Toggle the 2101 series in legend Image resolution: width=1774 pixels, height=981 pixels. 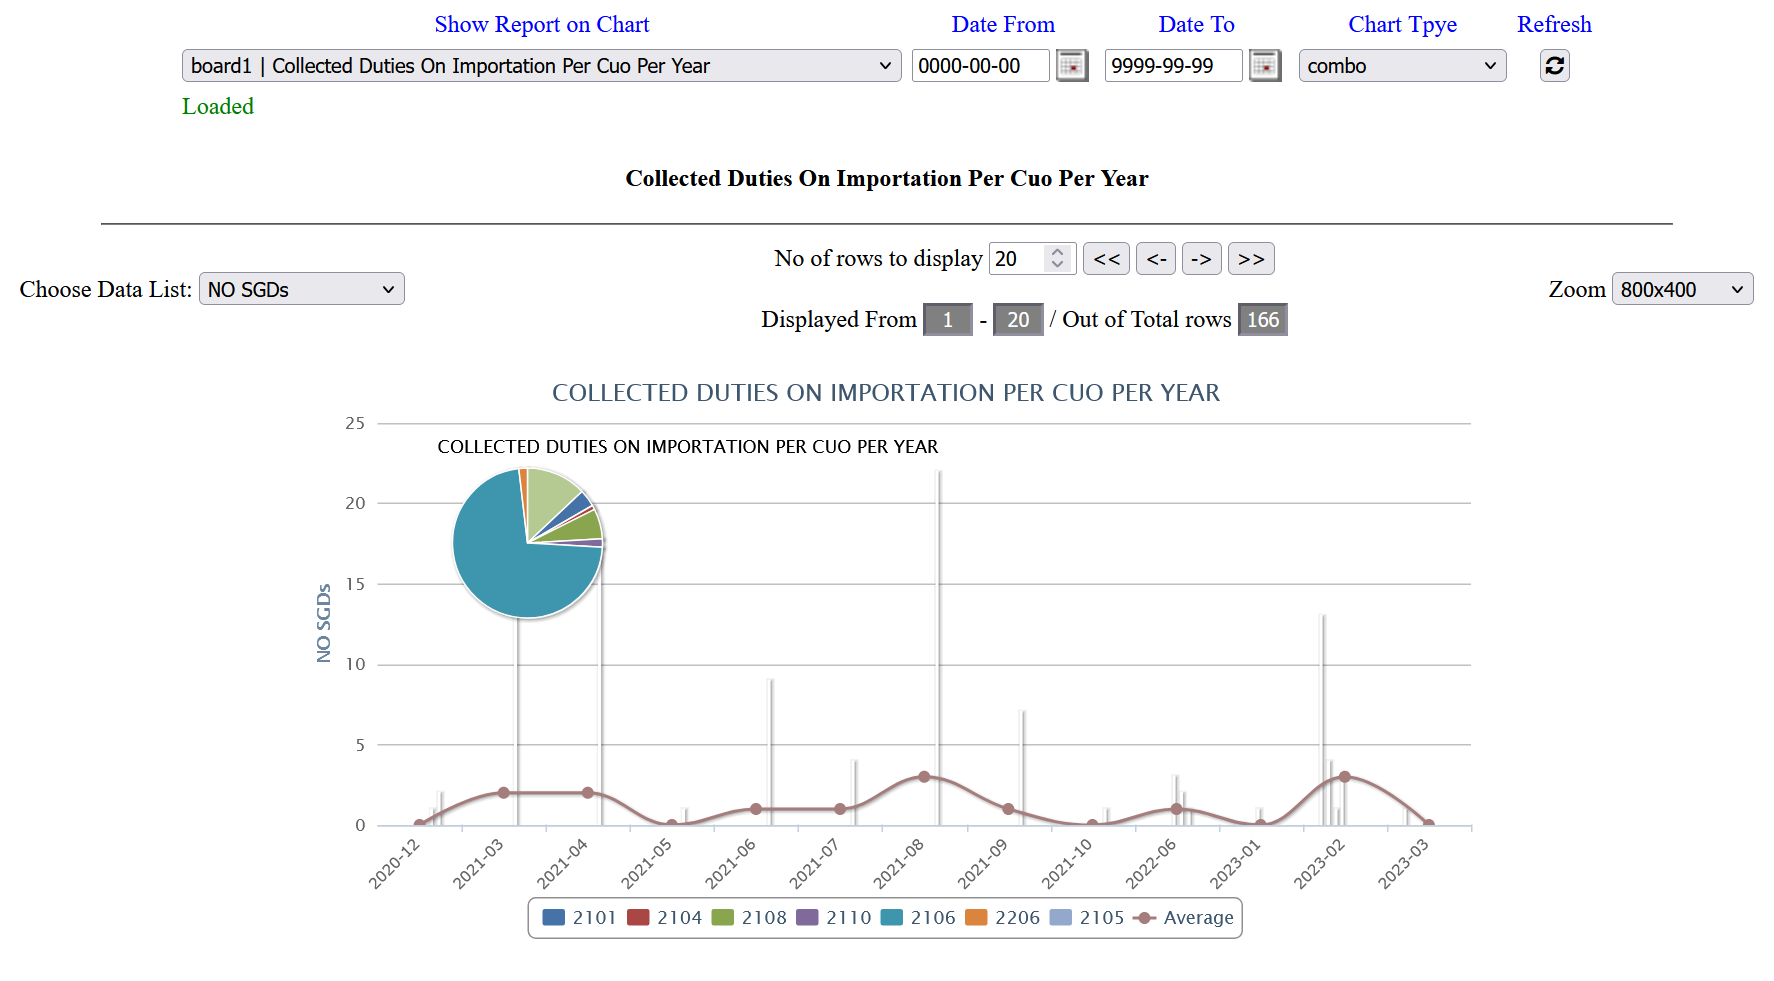point(580,918)
